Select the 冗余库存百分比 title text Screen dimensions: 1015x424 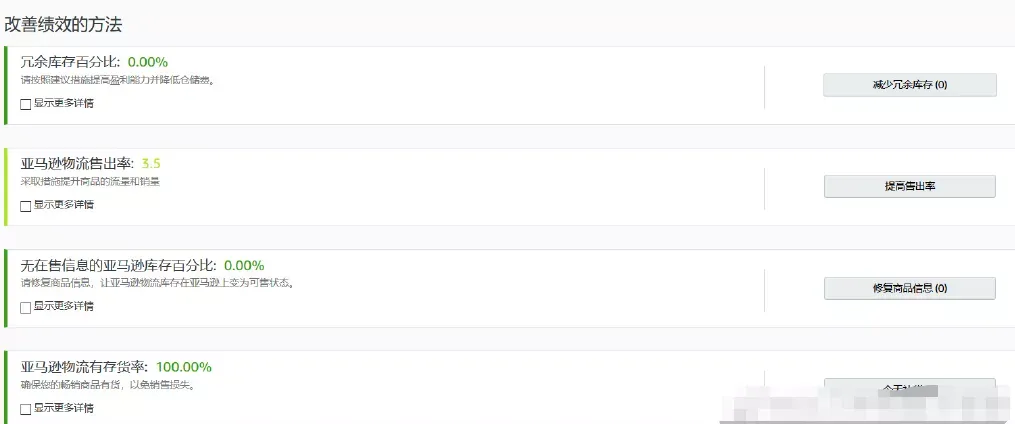(x=70, y=62)
